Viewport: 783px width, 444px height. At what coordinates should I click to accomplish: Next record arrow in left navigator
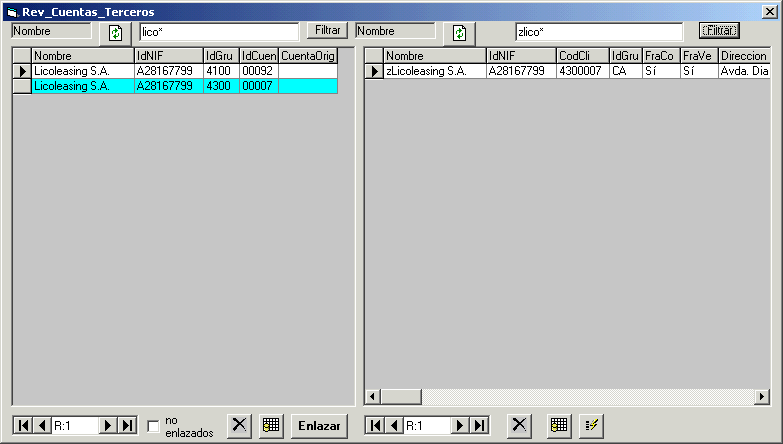click(x=109, y=426)
